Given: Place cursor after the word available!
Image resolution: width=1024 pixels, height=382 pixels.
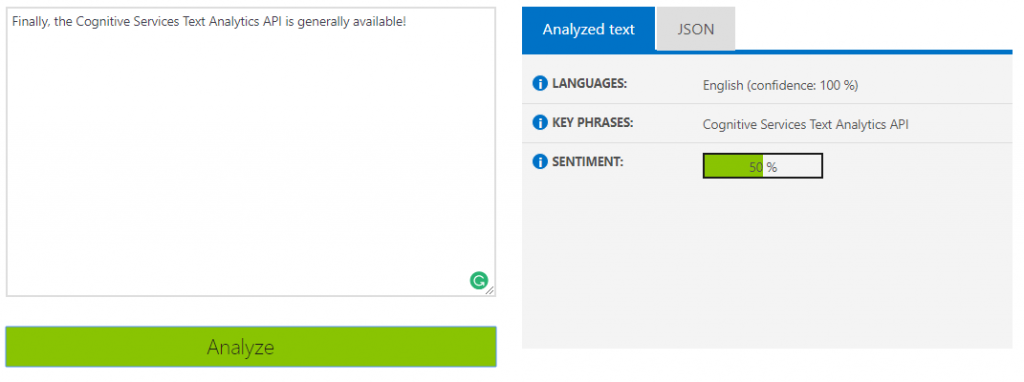Looking at the screenshot, I should point(406,22).
